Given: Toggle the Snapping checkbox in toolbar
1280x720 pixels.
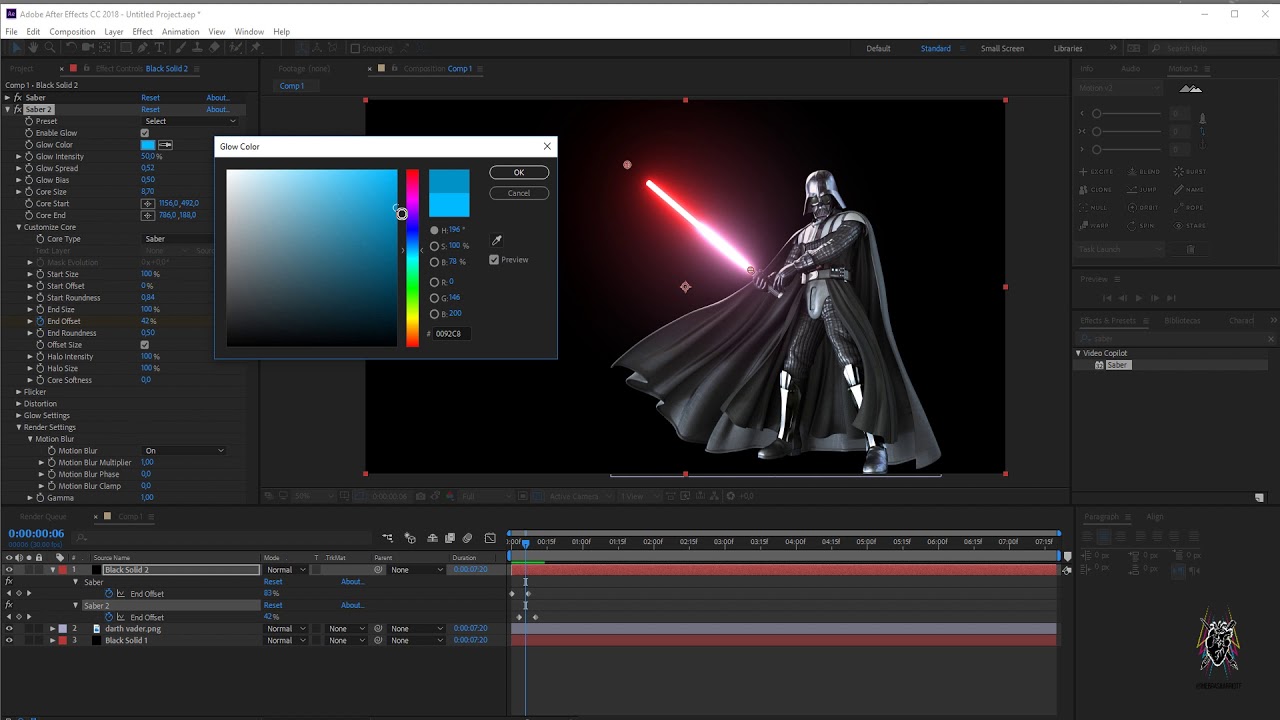Looking at the screenshot, I should [355, 48].
